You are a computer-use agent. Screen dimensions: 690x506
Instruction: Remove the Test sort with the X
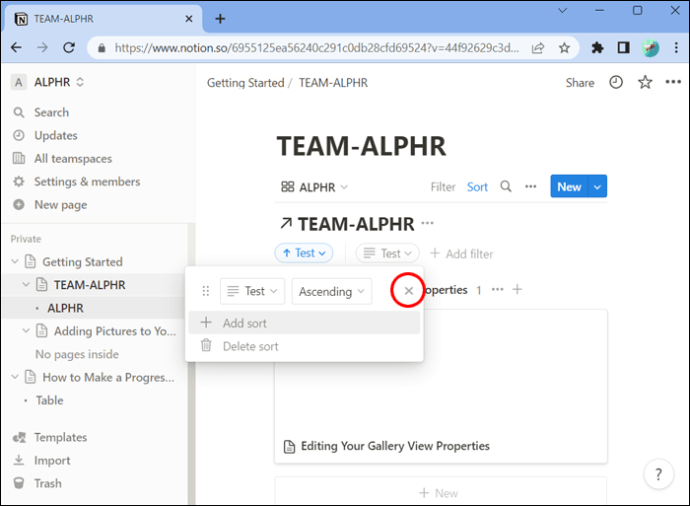click(408, 290)
